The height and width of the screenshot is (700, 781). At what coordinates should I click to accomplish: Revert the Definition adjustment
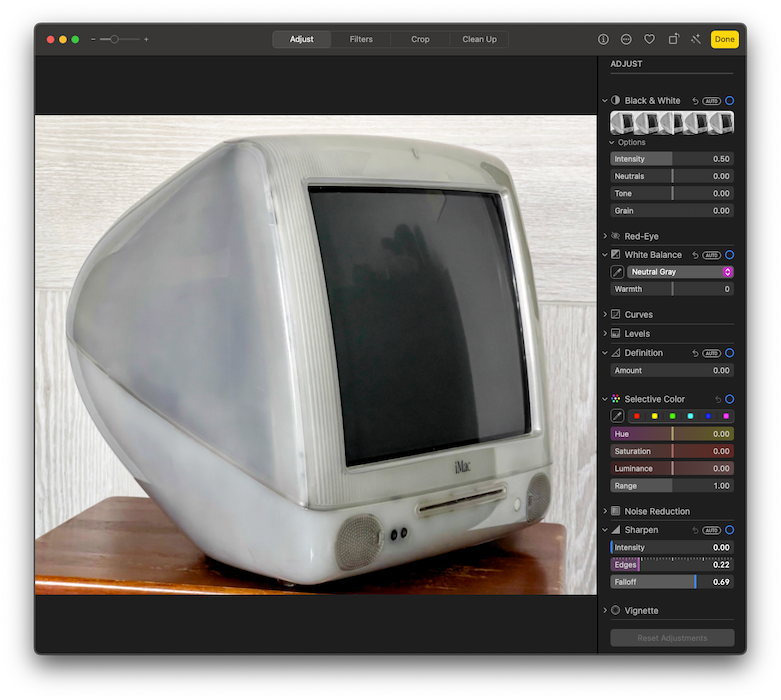695,353
